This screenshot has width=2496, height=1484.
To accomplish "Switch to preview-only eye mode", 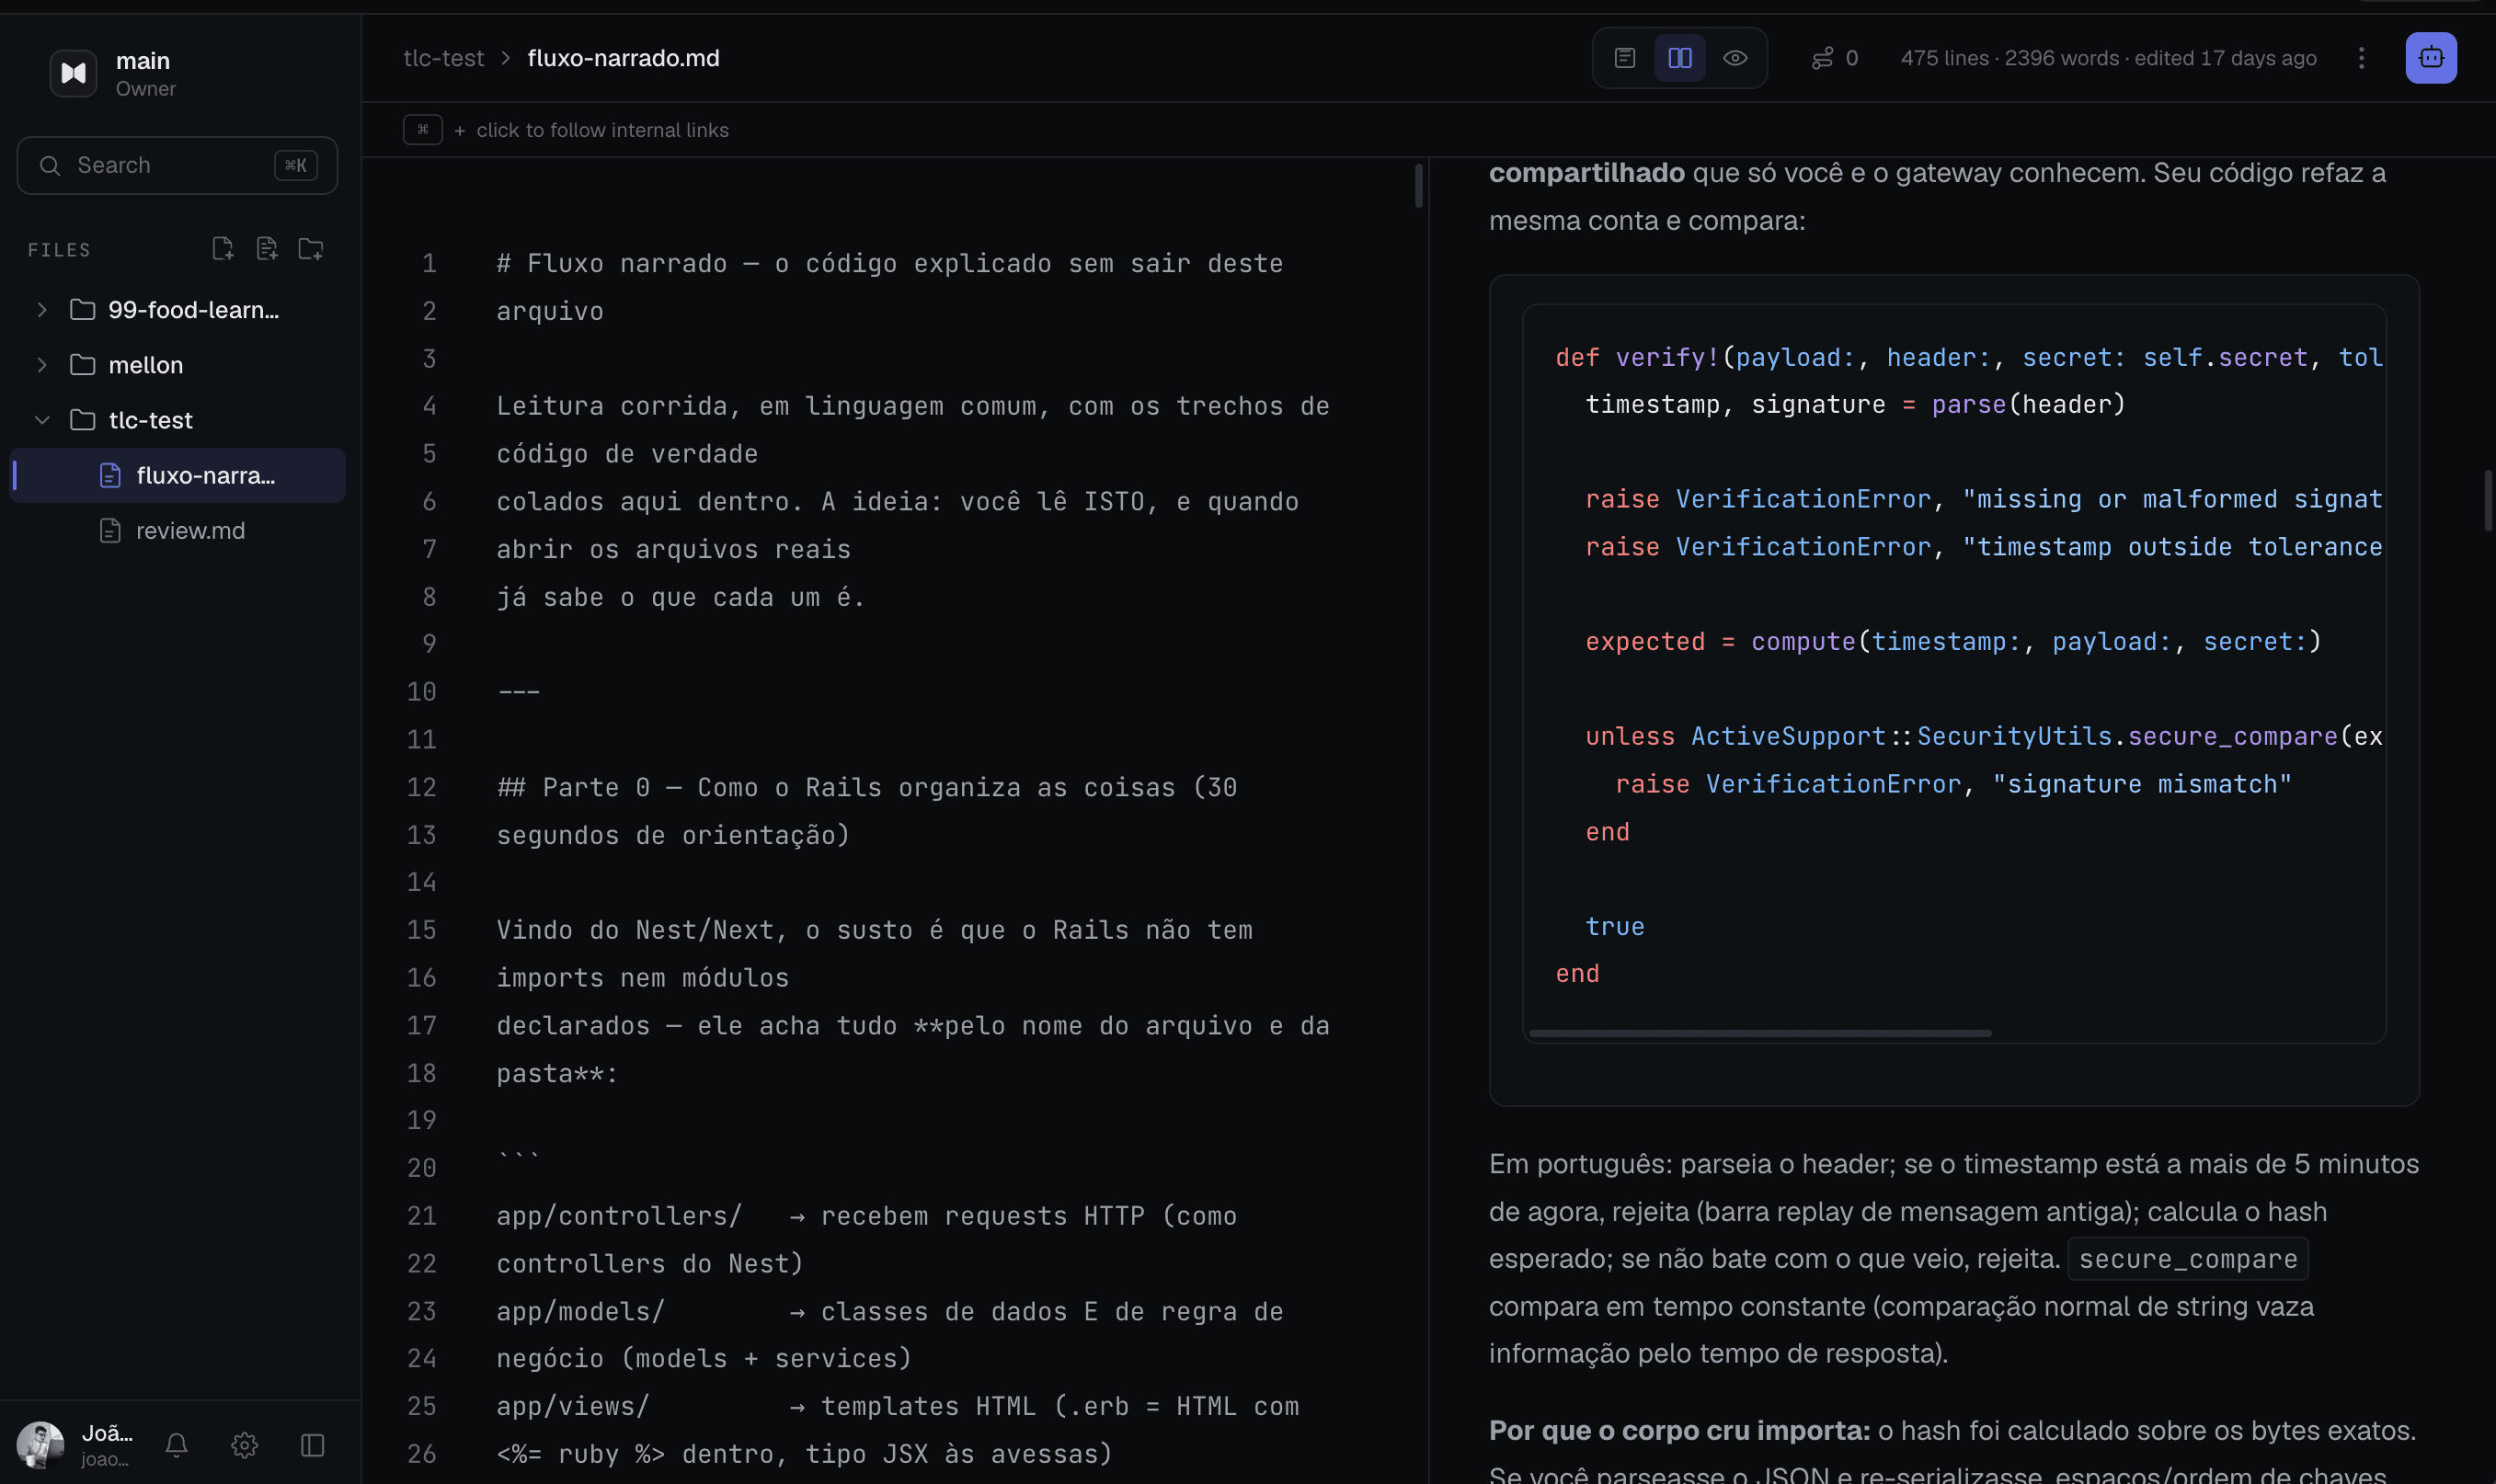I will point(1735,58).
